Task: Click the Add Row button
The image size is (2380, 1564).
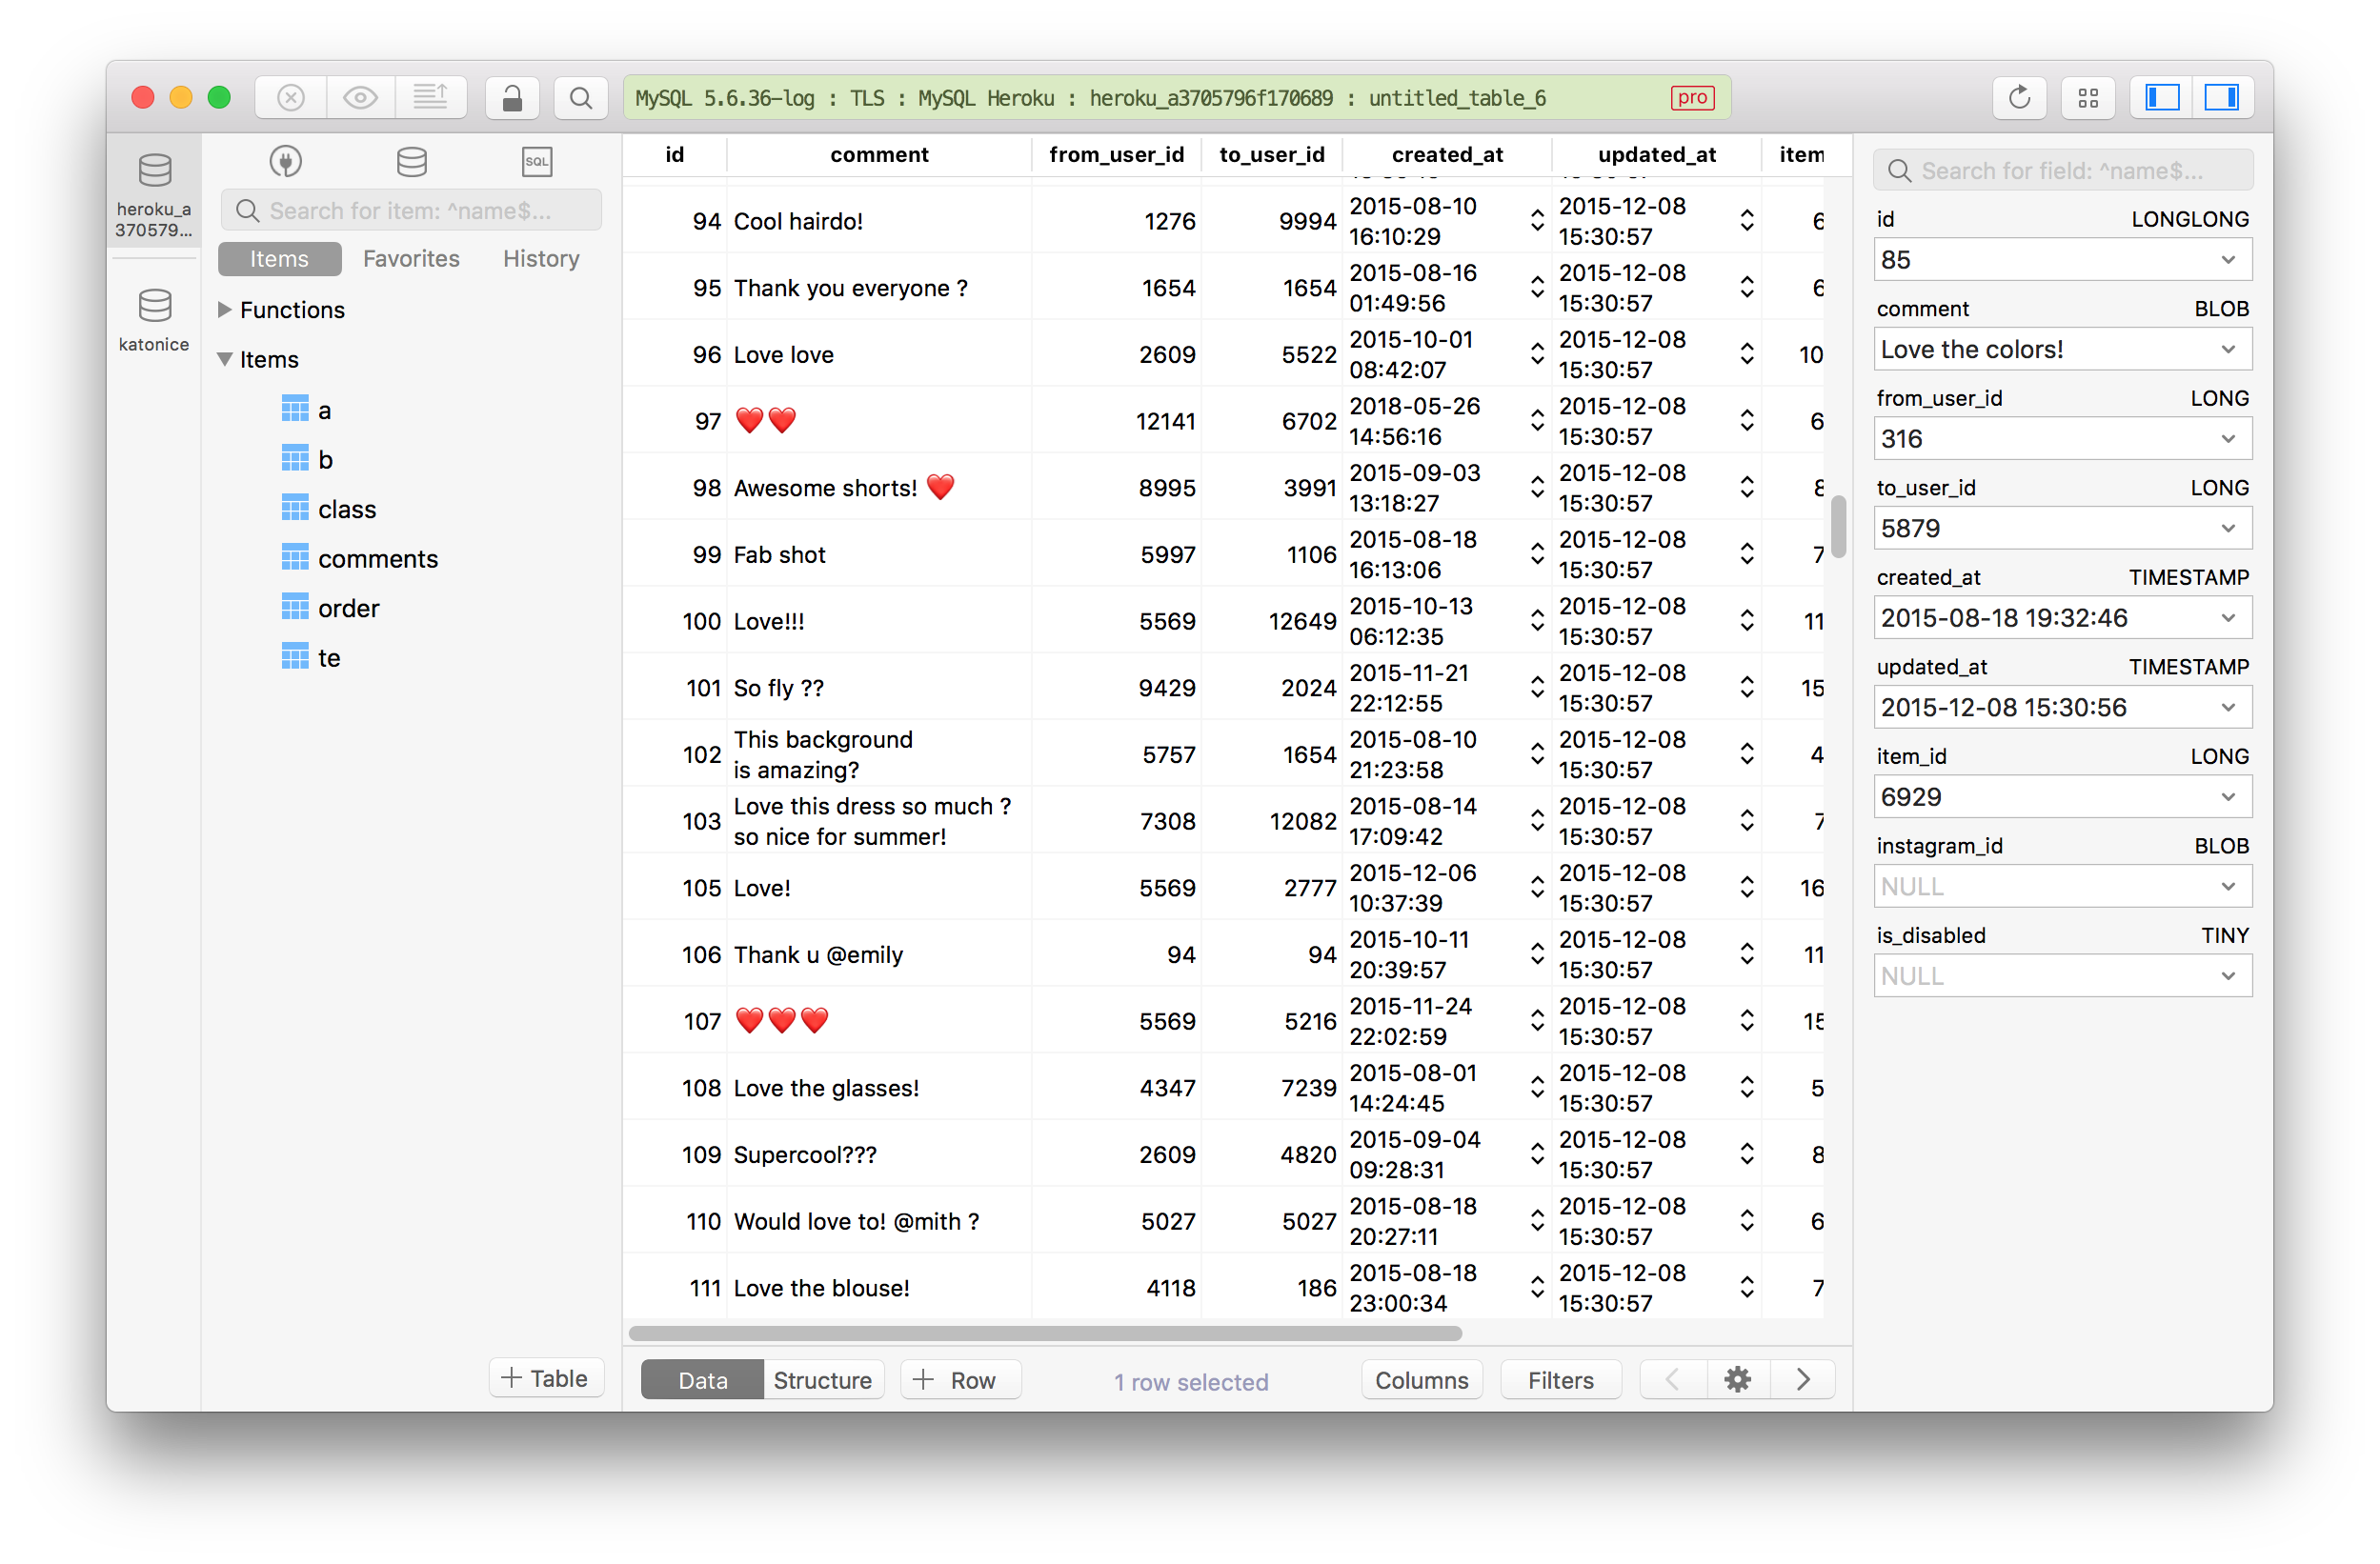Action: pos(958,1379)
